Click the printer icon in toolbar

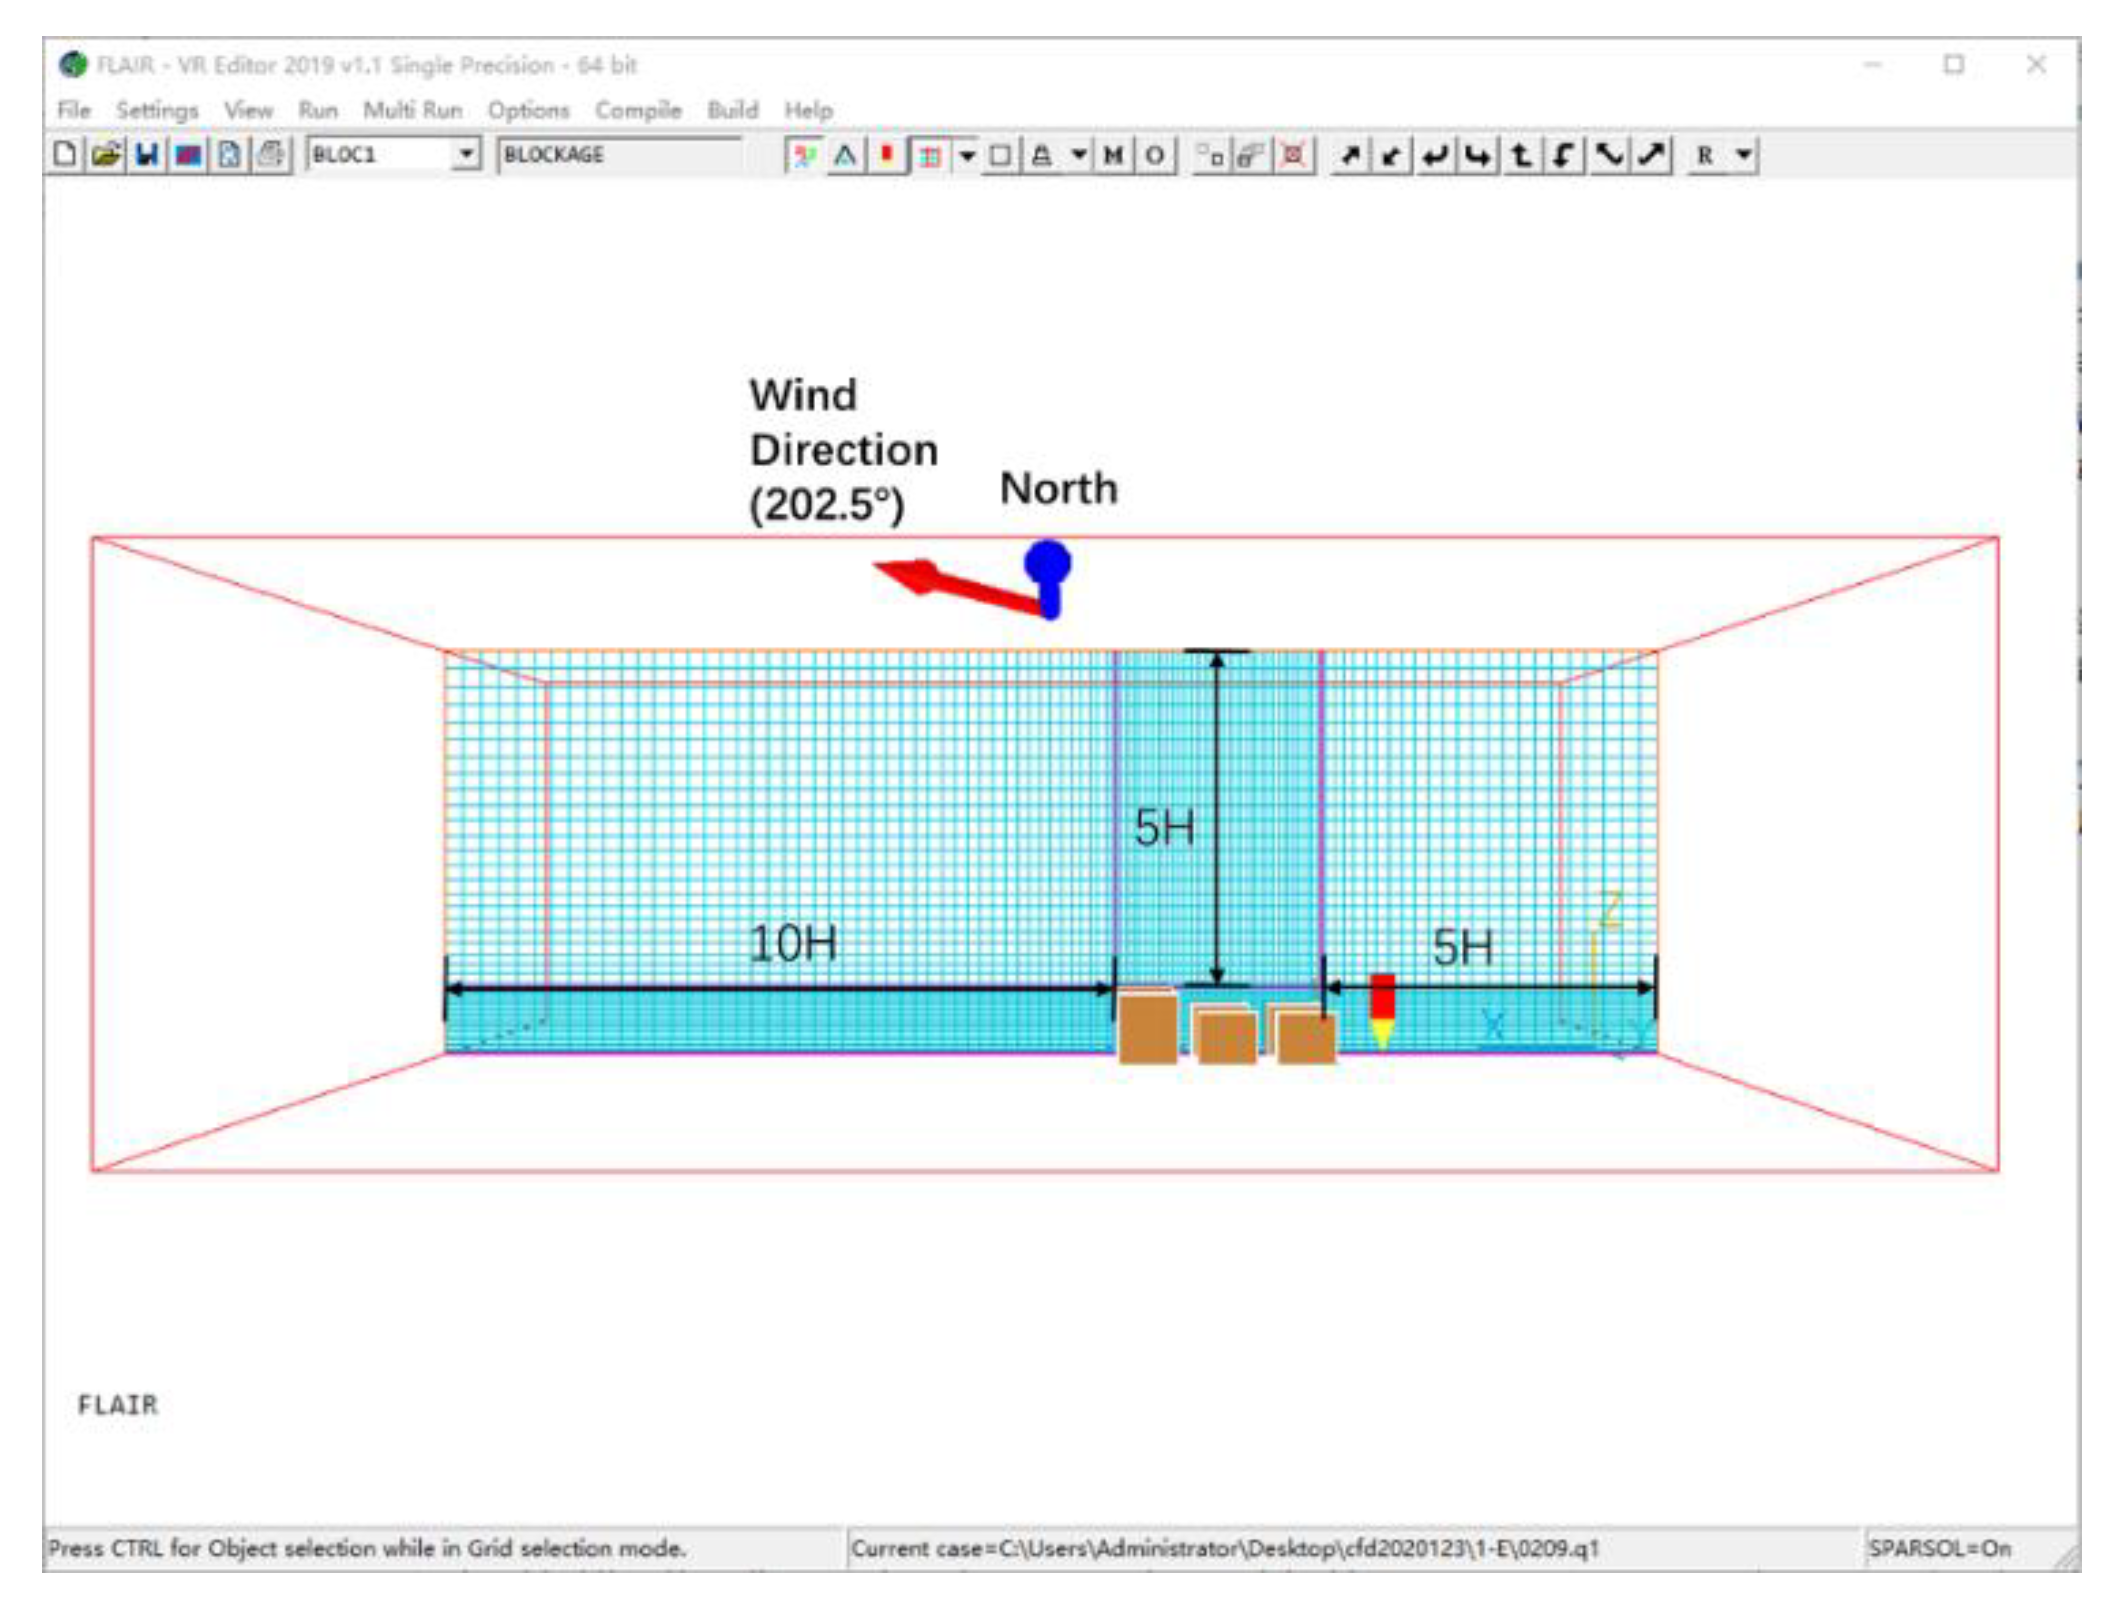point(271,155)
